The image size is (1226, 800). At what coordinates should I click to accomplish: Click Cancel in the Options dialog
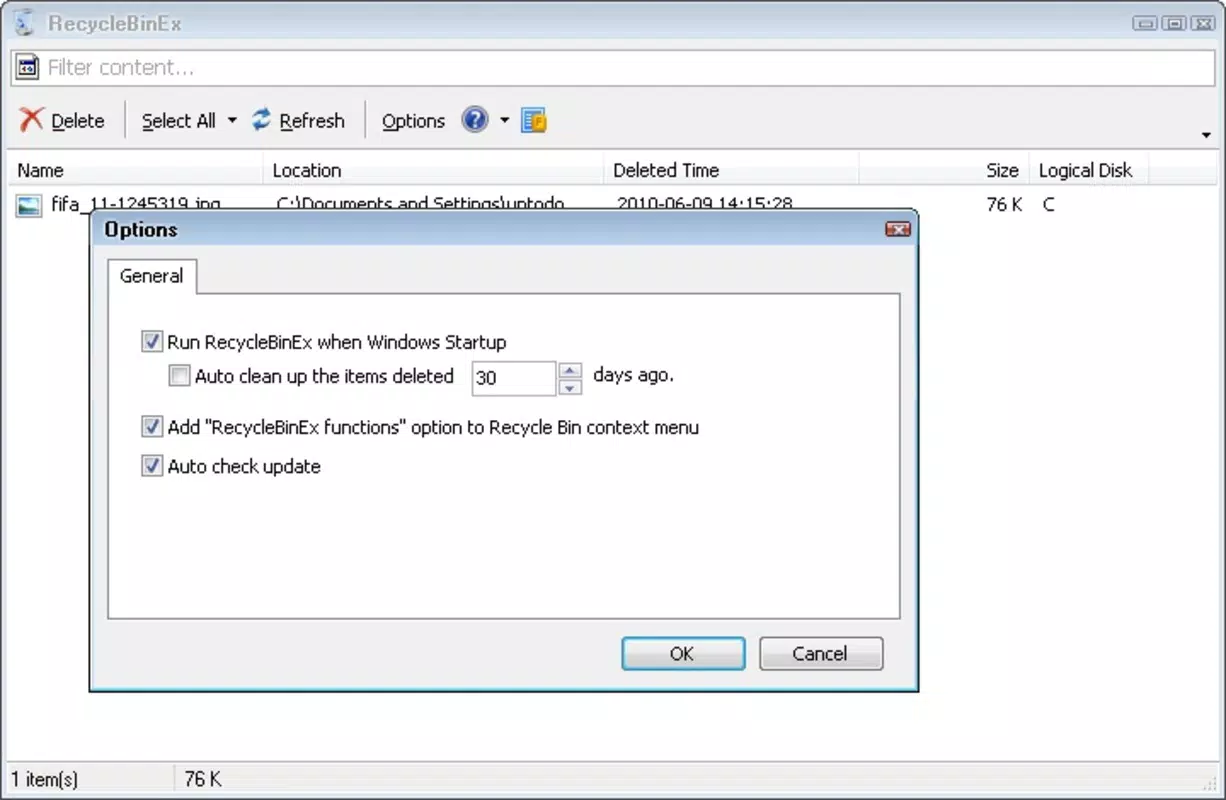coord(821,654)
